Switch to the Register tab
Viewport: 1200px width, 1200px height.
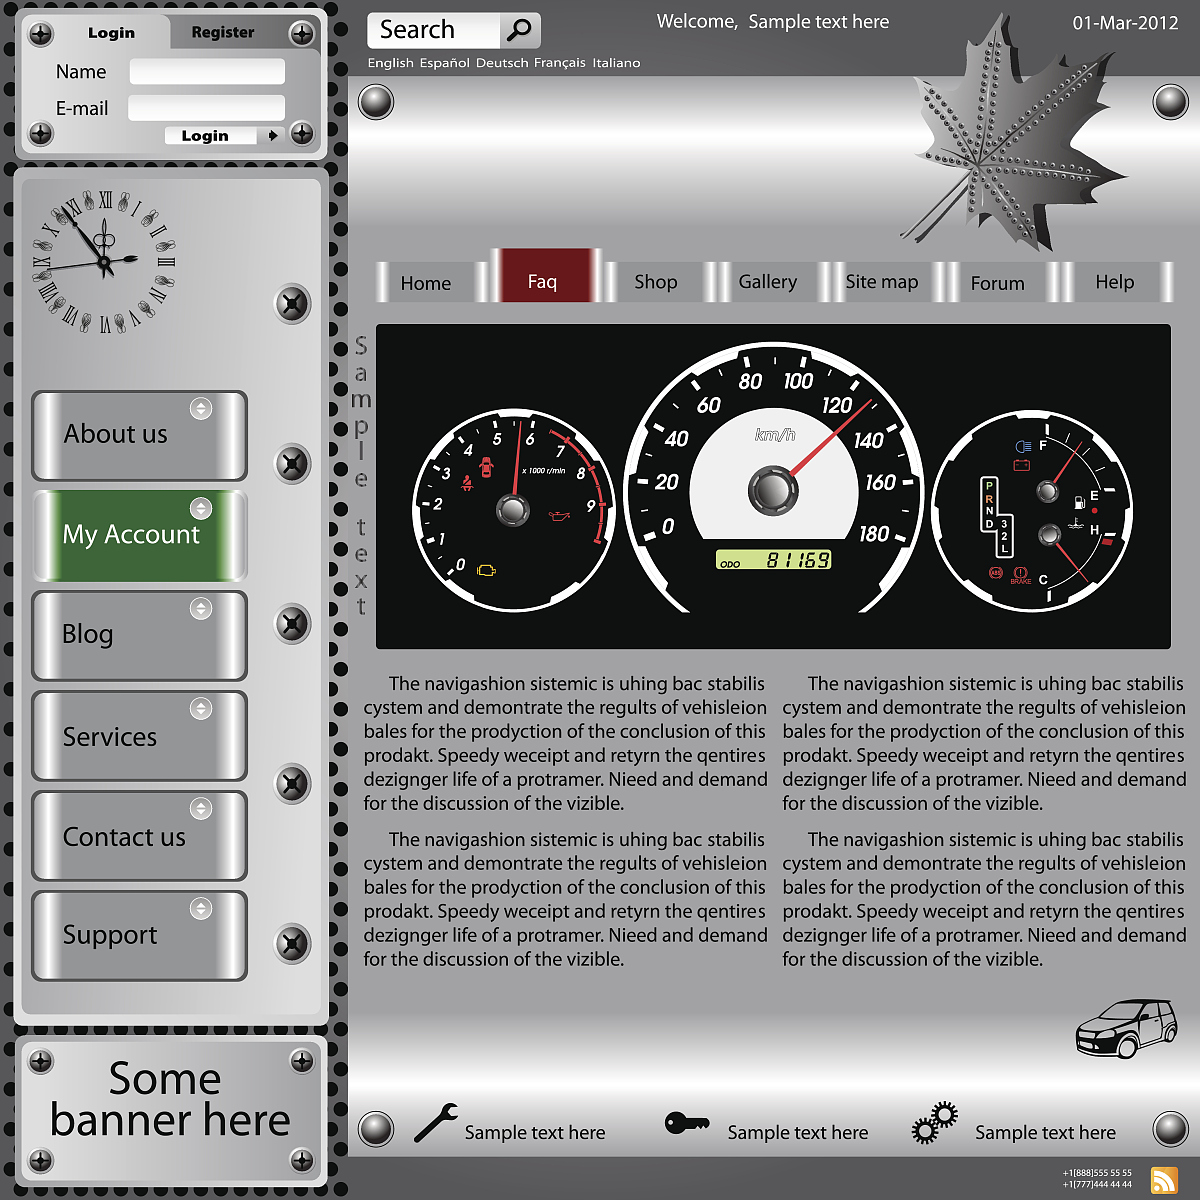point(222,32)
